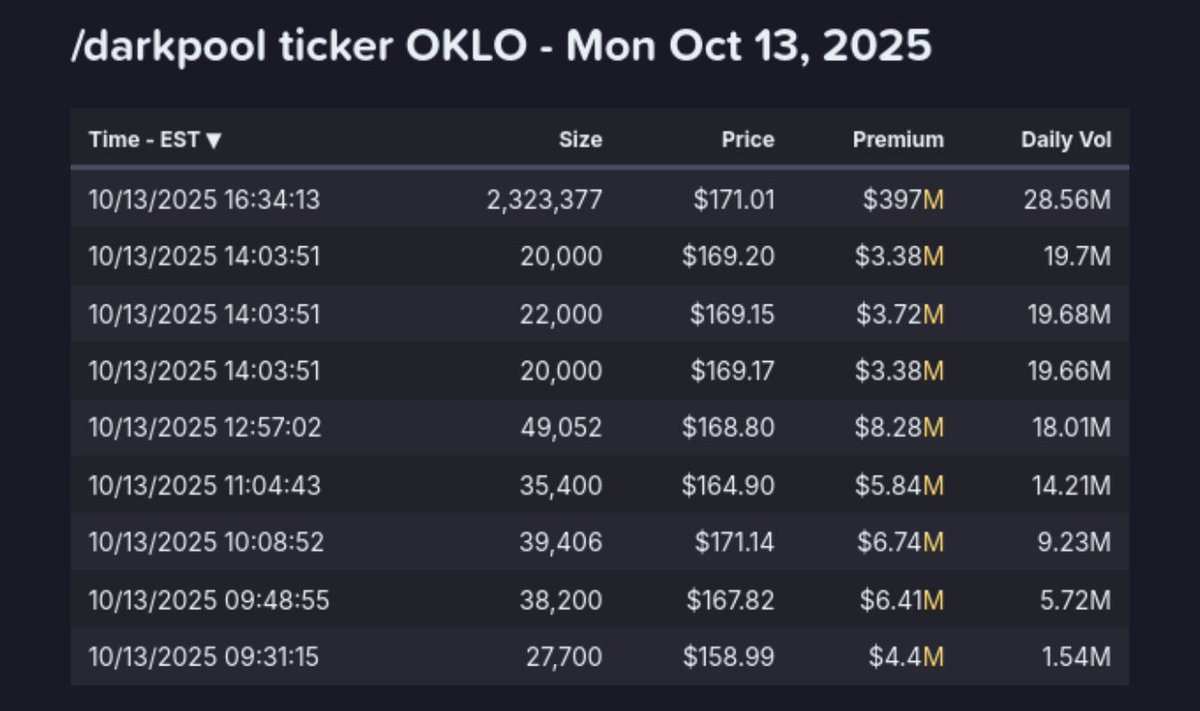Select the 16:34:13 trade row timestamp
Image resolution: width=1200 pixels, height=711 pixels.
[x=204, y=200]
